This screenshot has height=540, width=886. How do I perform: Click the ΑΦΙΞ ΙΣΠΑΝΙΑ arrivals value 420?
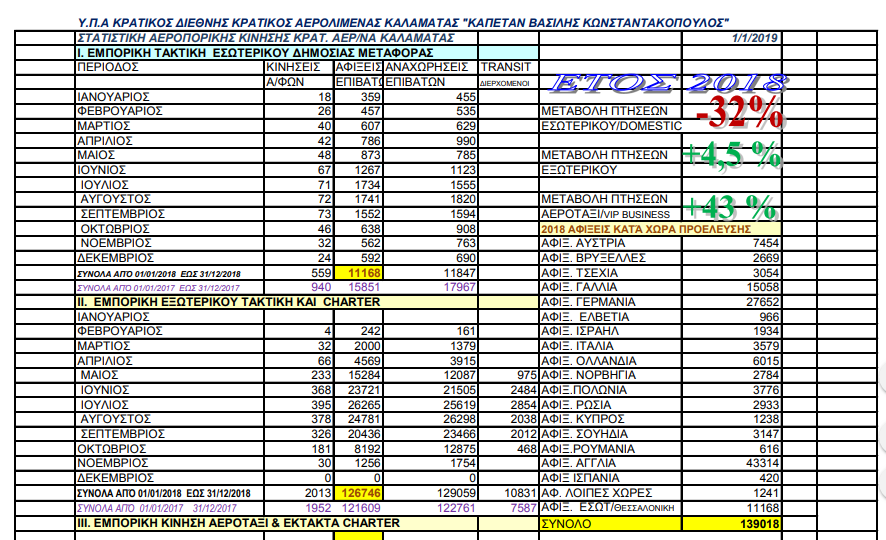tap(769, 478)
